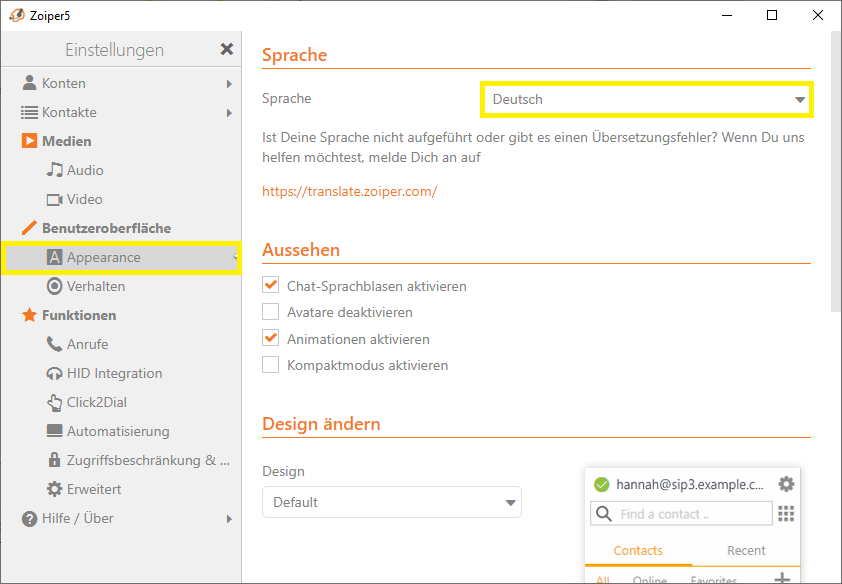This screenshot has height=584, width=842.
Task: Open Video settings via camera icon
Action: click(54, 200)
